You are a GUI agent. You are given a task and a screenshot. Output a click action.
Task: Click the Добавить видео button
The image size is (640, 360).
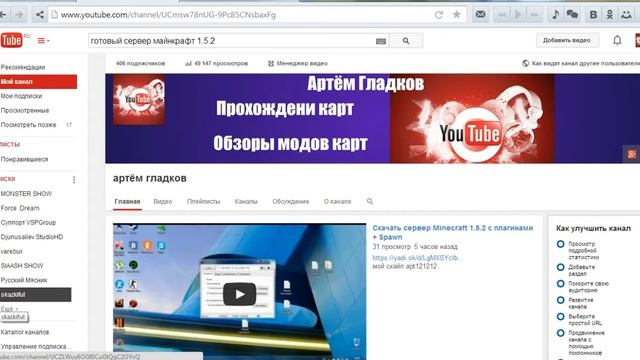567,40
